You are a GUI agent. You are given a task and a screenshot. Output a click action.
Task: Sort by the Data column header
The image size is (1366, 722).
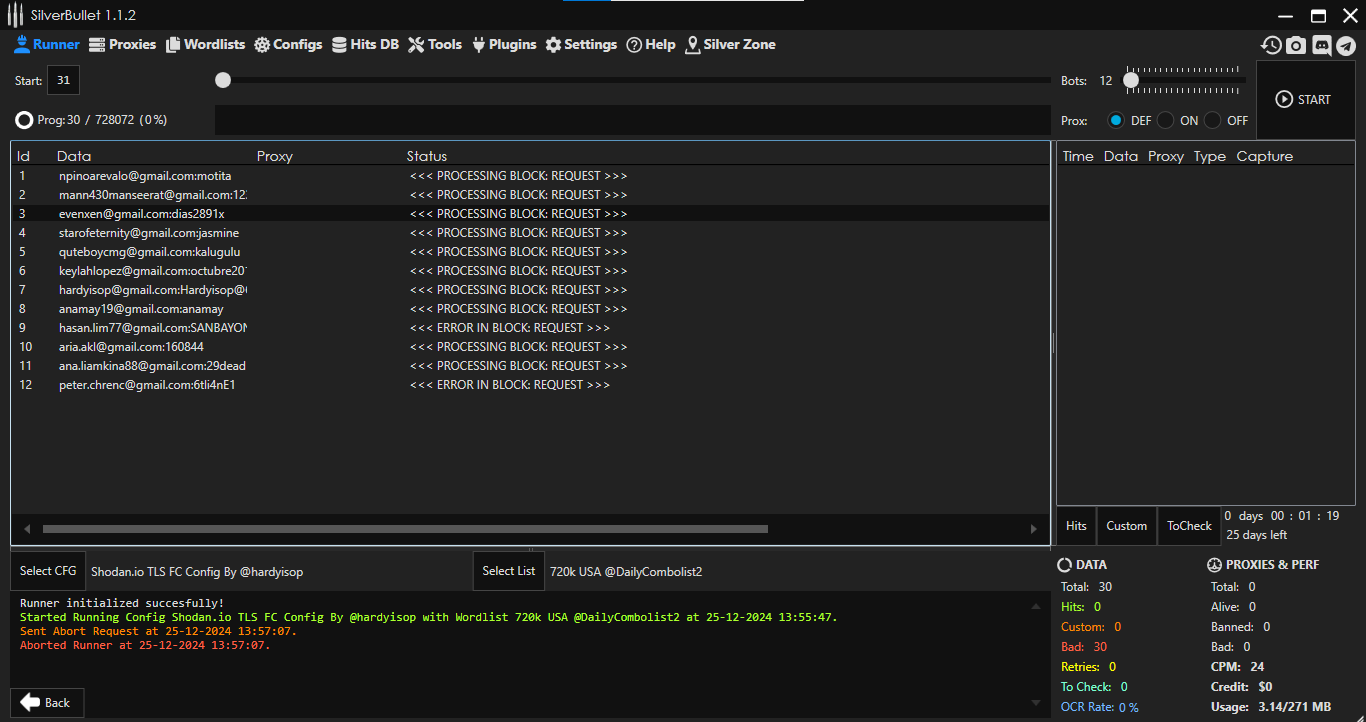(x=74, y=156)
